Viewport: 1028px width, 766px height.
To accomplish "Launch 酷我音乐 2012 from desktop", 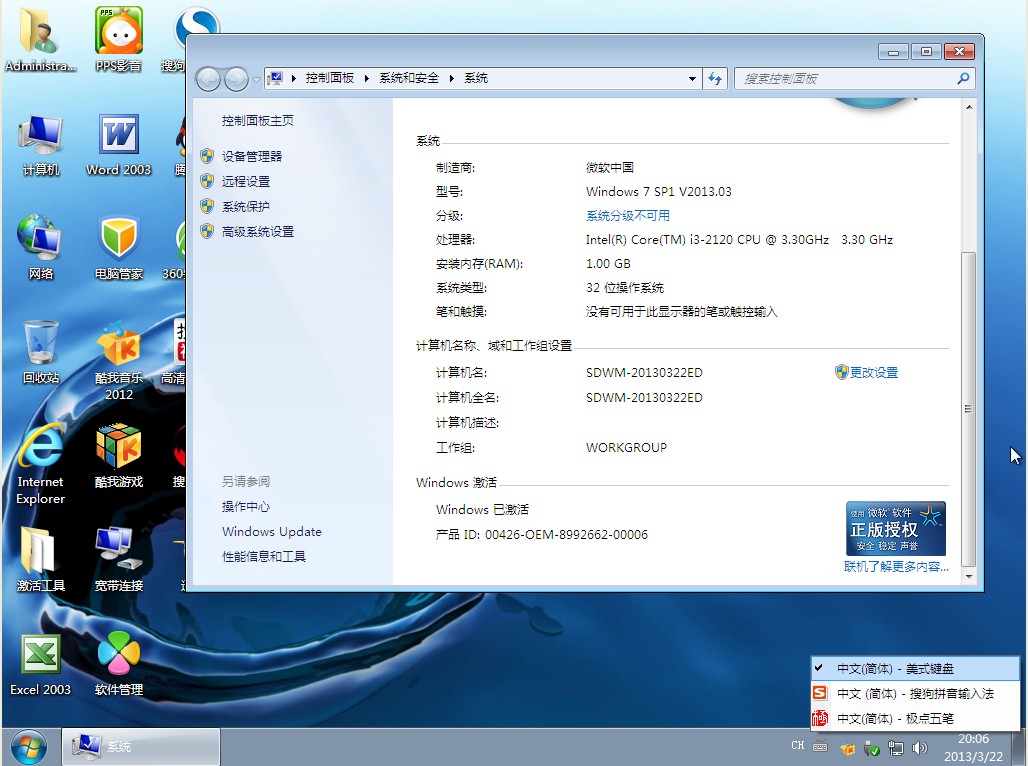I will pos(119,361).
